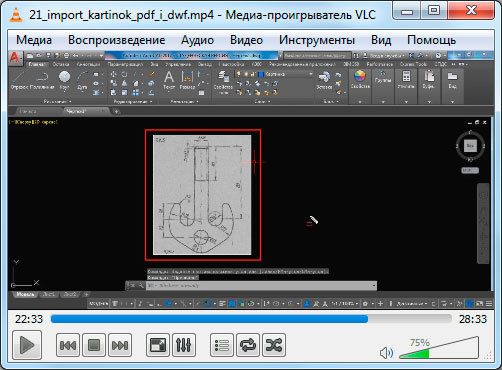Set volume on the 75% volume slider
Image resolution: width=502 pixels, height=370 pixels.
(439, 348)
